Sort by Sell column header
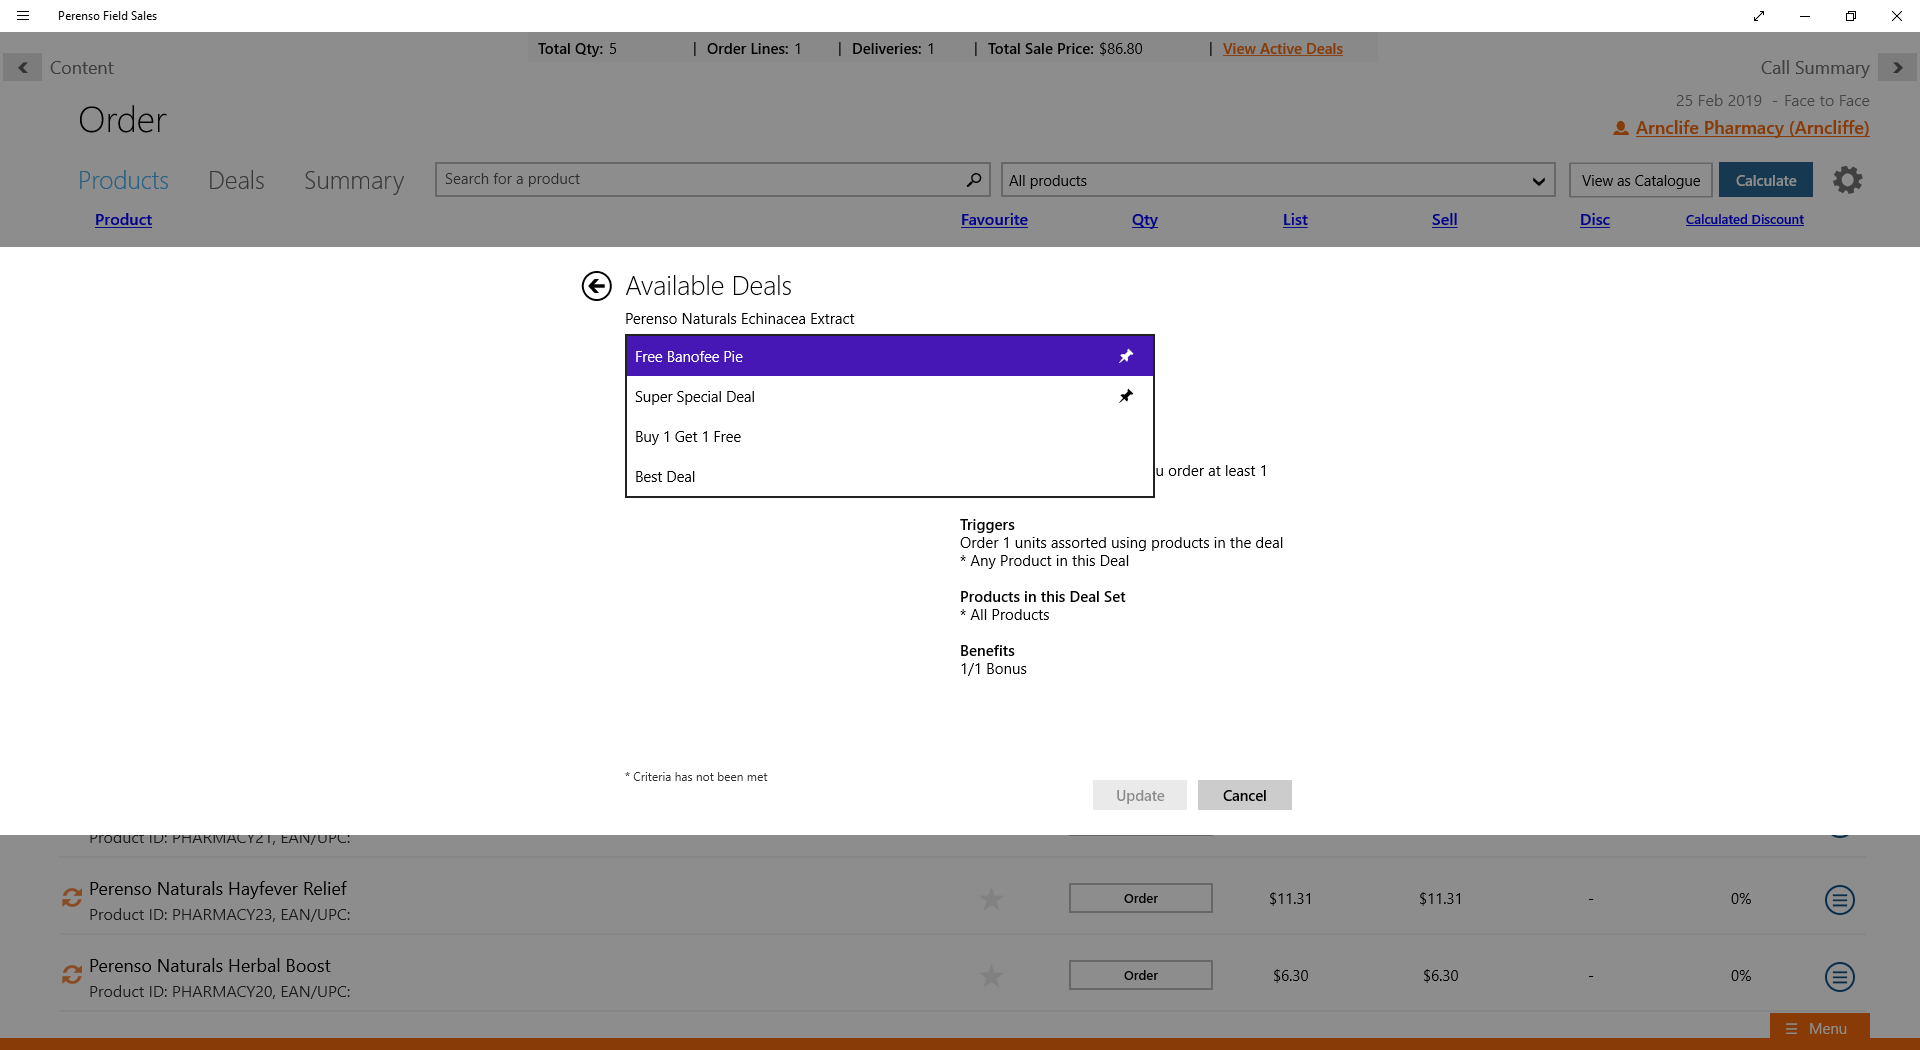 (1444, 219)
